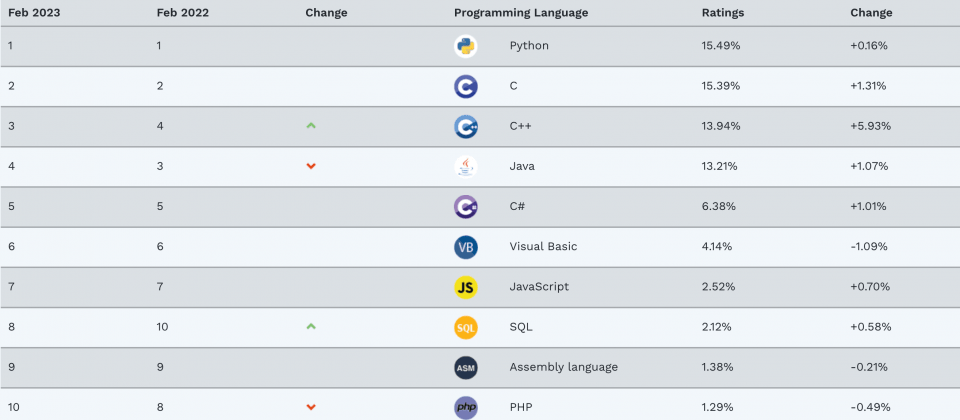Viewport: 960px width, 420px height.
Task: Click the Visual Basic language name
Action: 543,247
